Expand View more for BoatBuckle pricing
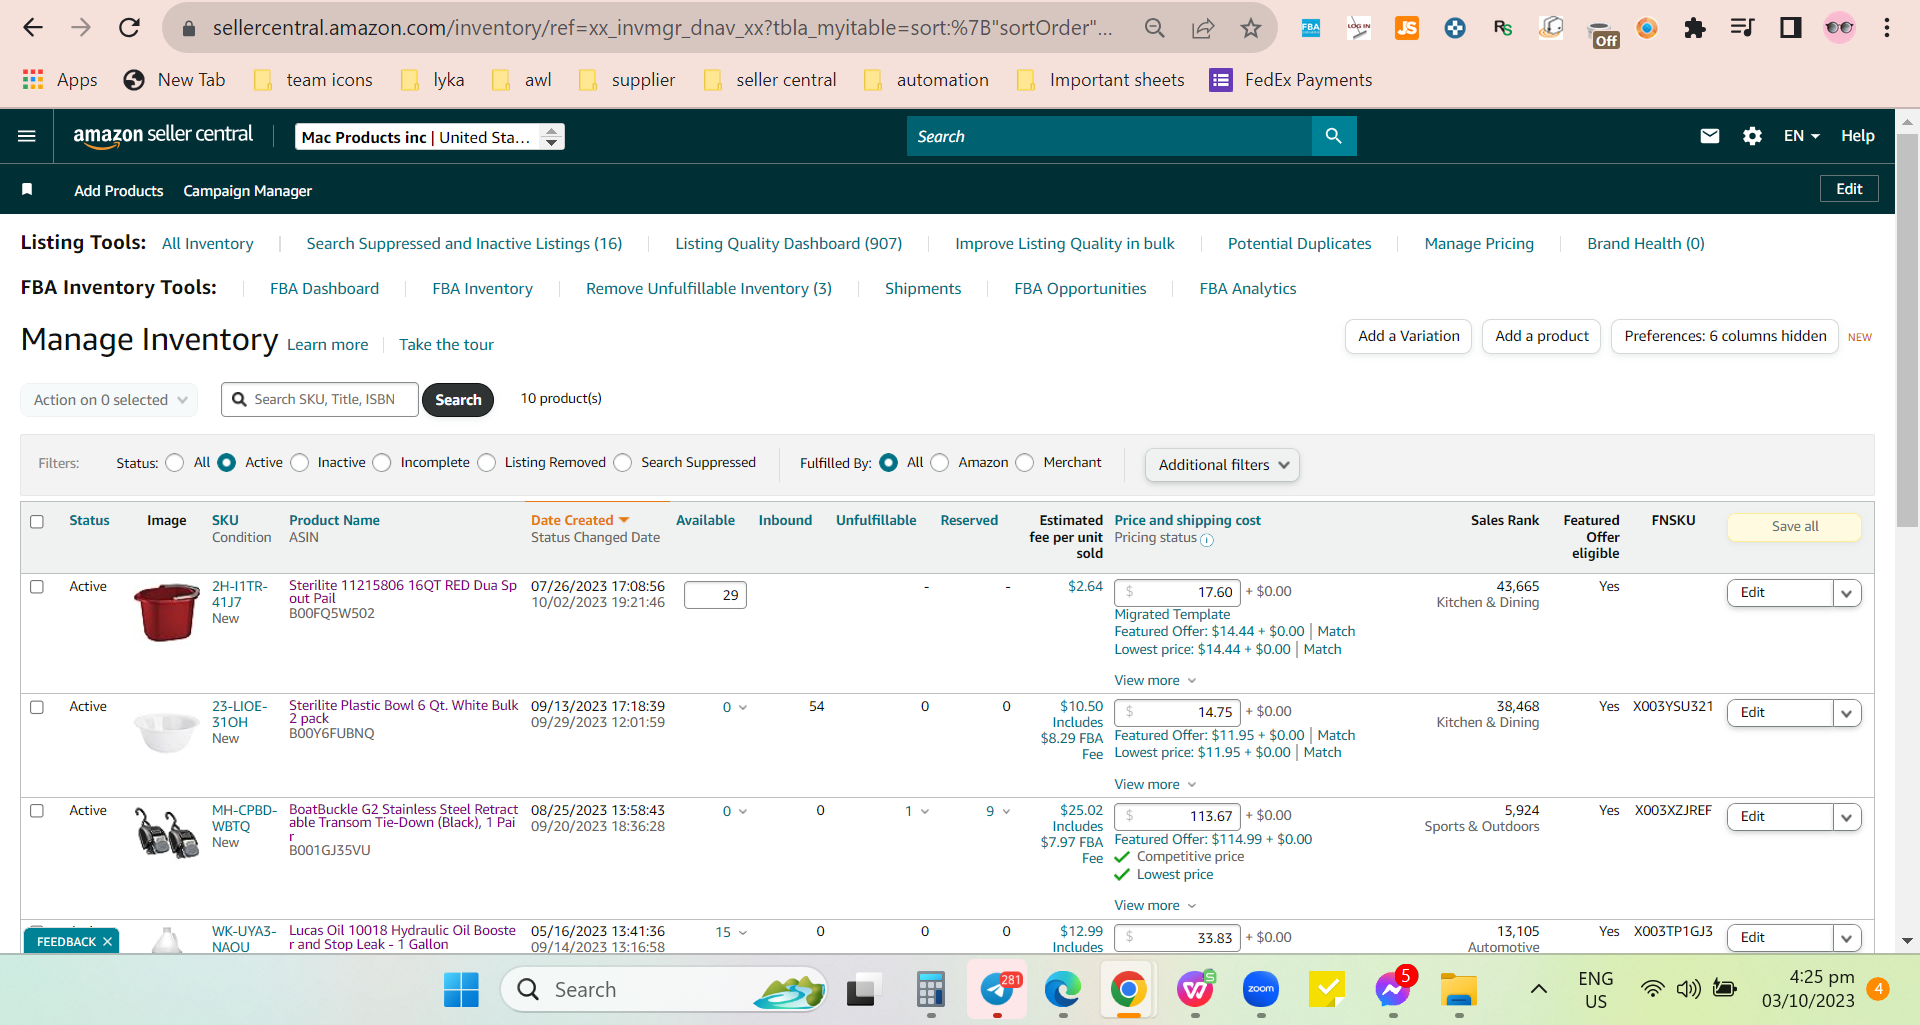This screenshot has height=1025, width=1920. click(x=1155, y=906)
